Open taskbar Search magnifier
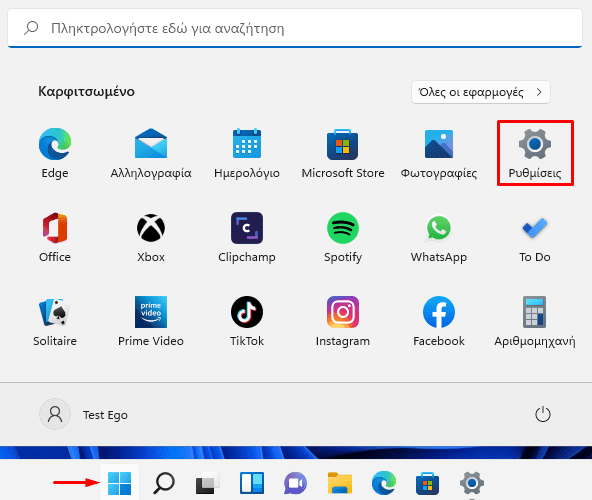The height and width of the screenshot is (500, 592). [x=164, y=483]
